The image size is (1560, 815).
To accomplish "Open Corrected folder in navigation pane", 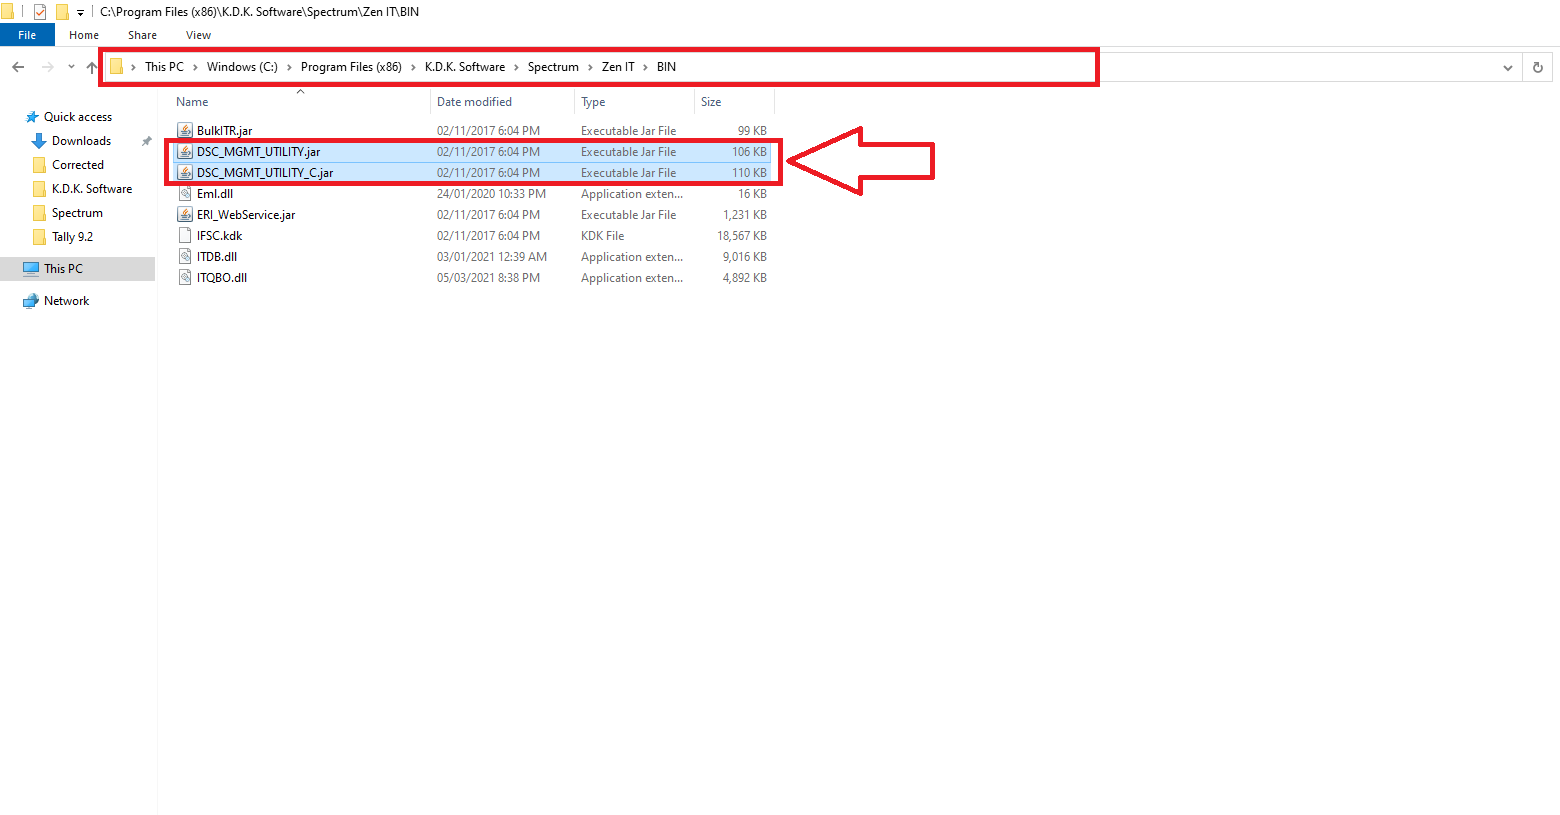I will pos(78,165).
